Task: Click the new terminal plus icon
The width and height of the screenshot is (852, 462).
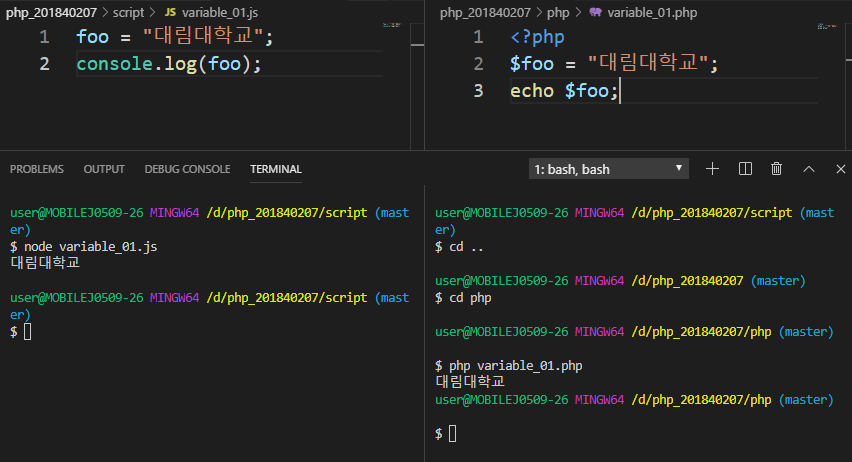Action: (712, 169)
